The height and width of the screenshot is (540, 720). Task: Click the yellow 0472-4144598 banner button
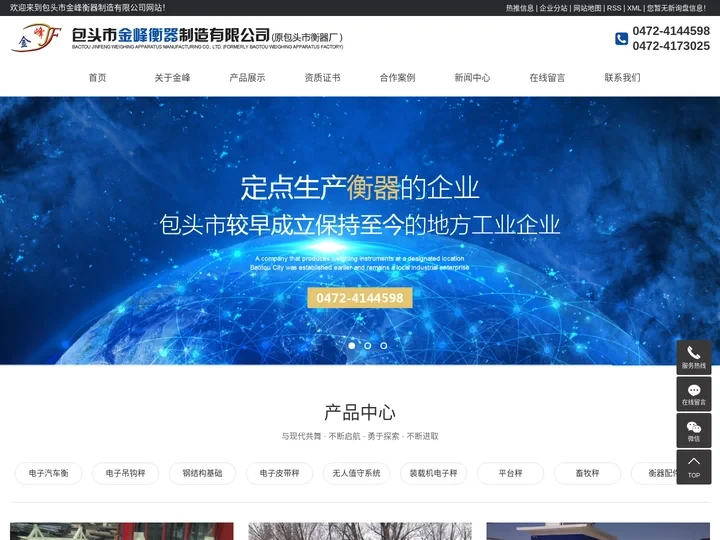point(360,298)
